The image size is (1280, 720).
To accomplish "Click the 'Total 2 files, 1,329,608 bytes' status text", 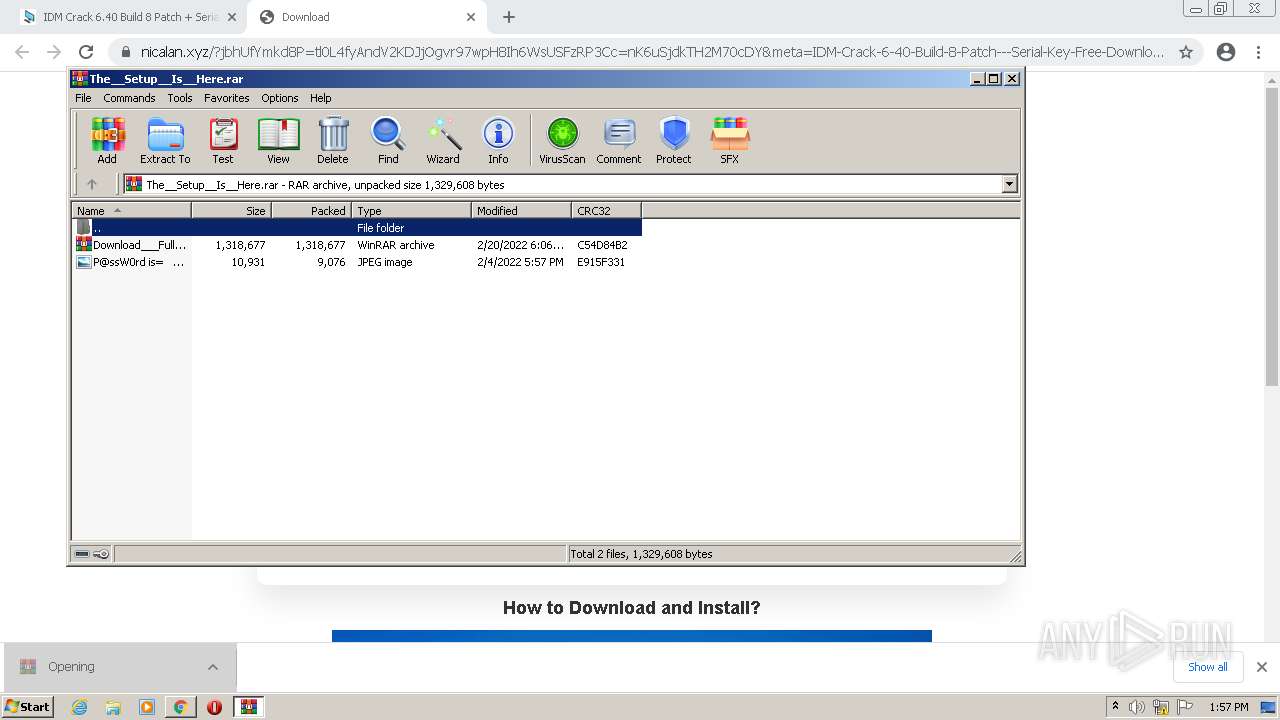I will [641, 554].
